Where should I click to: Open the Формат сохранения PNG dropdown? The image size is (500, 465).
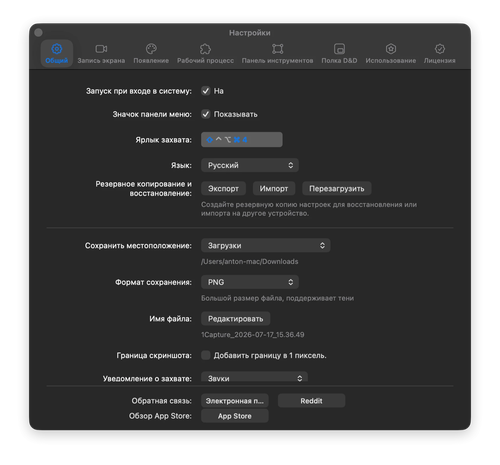250,282
